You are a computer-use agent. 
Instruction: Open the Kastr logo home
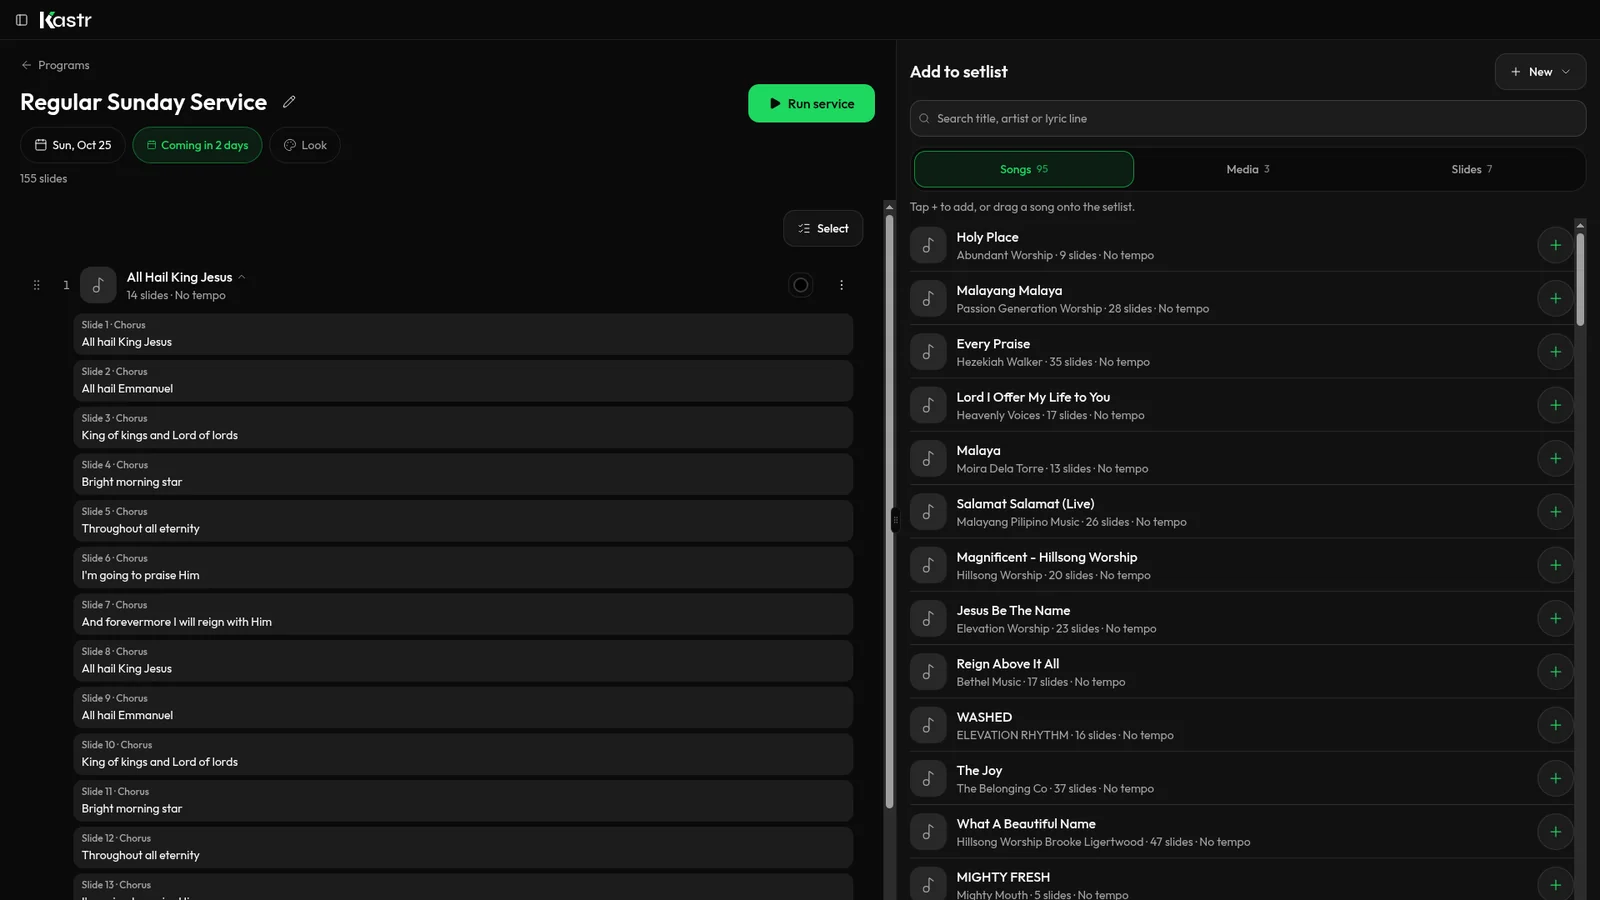pos(65,20)
